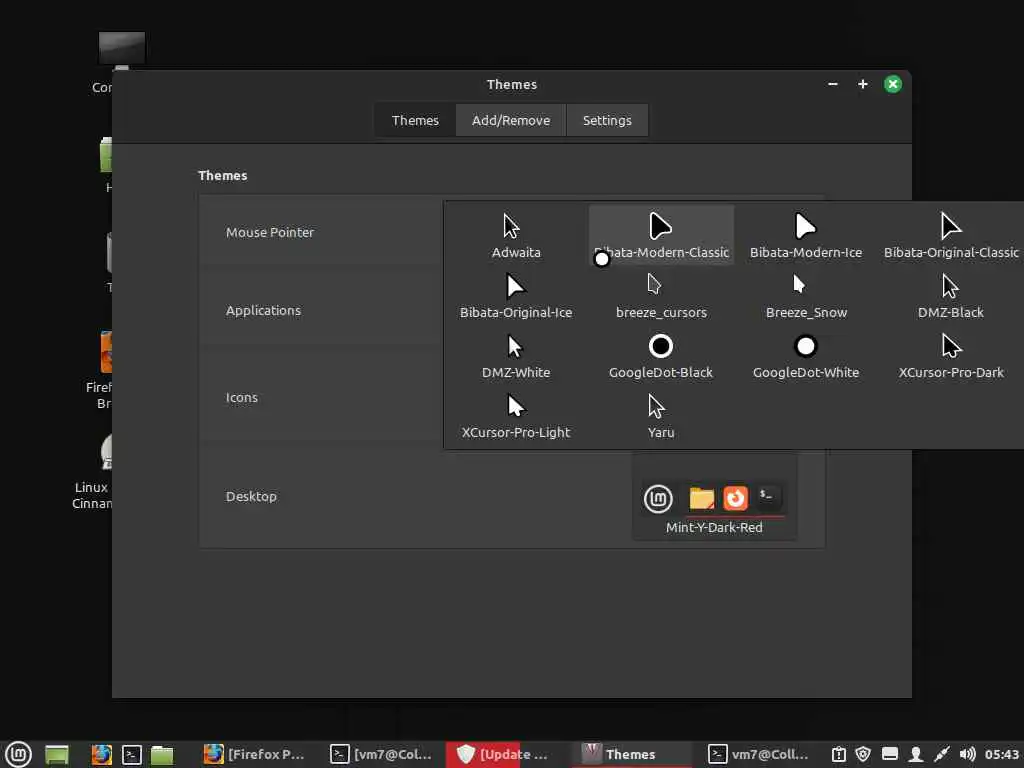Select the DMZ-Black cursor
This screenshot has height=768, width=1024.
[951, 296]
